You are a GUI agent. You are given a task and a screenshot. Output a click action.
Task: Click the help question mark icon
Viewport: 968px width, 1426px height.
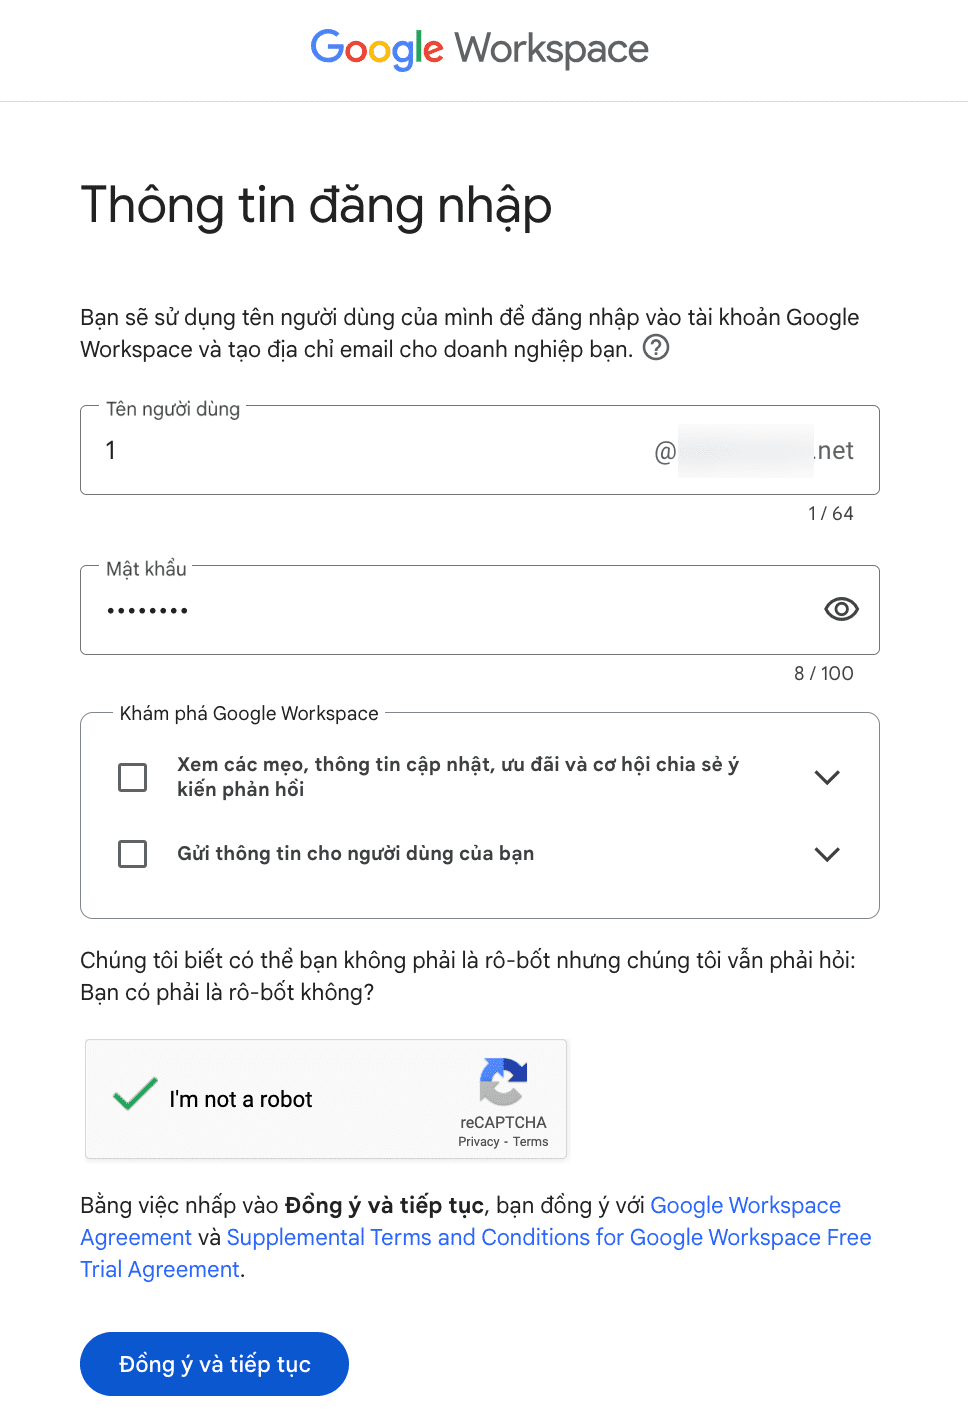click(x=656, y=348)
